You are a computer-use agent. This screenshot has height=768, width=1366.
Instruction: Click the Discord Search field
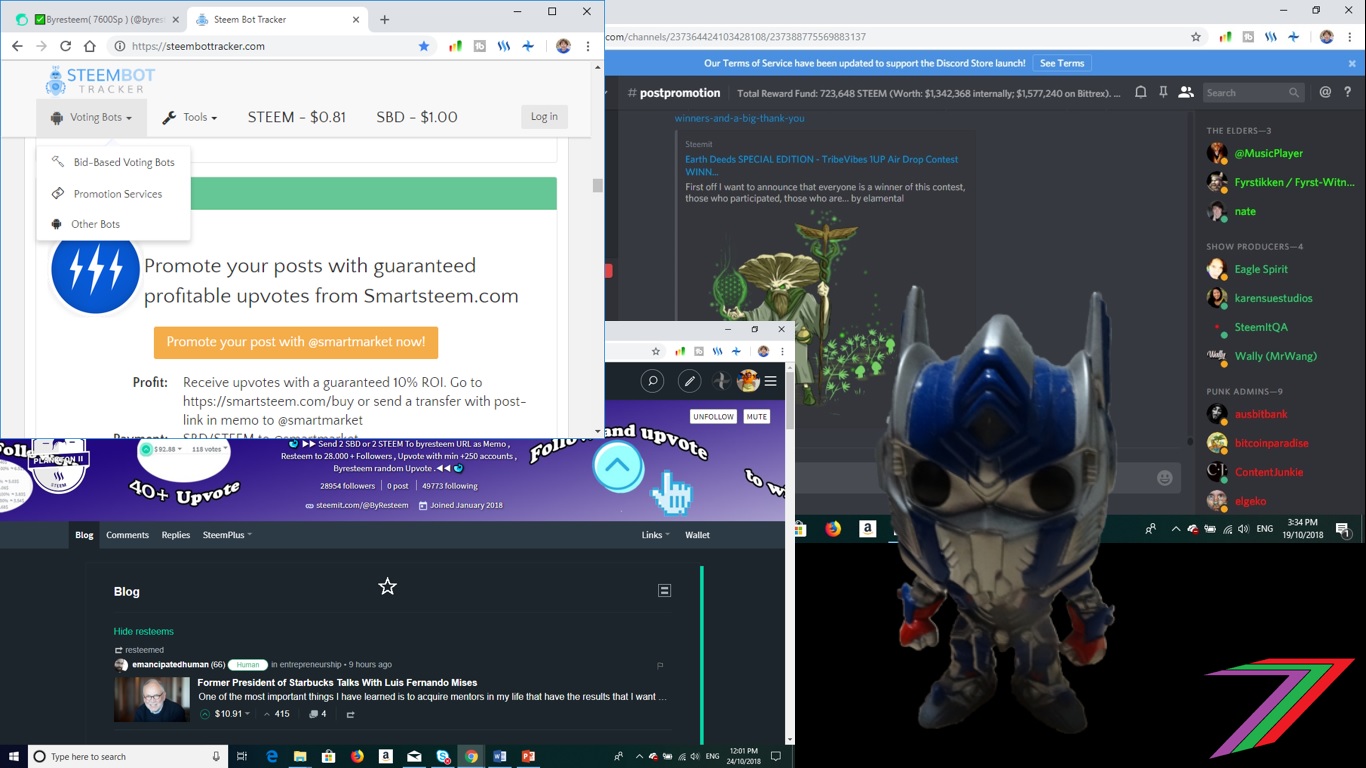tap(1254, 92)
